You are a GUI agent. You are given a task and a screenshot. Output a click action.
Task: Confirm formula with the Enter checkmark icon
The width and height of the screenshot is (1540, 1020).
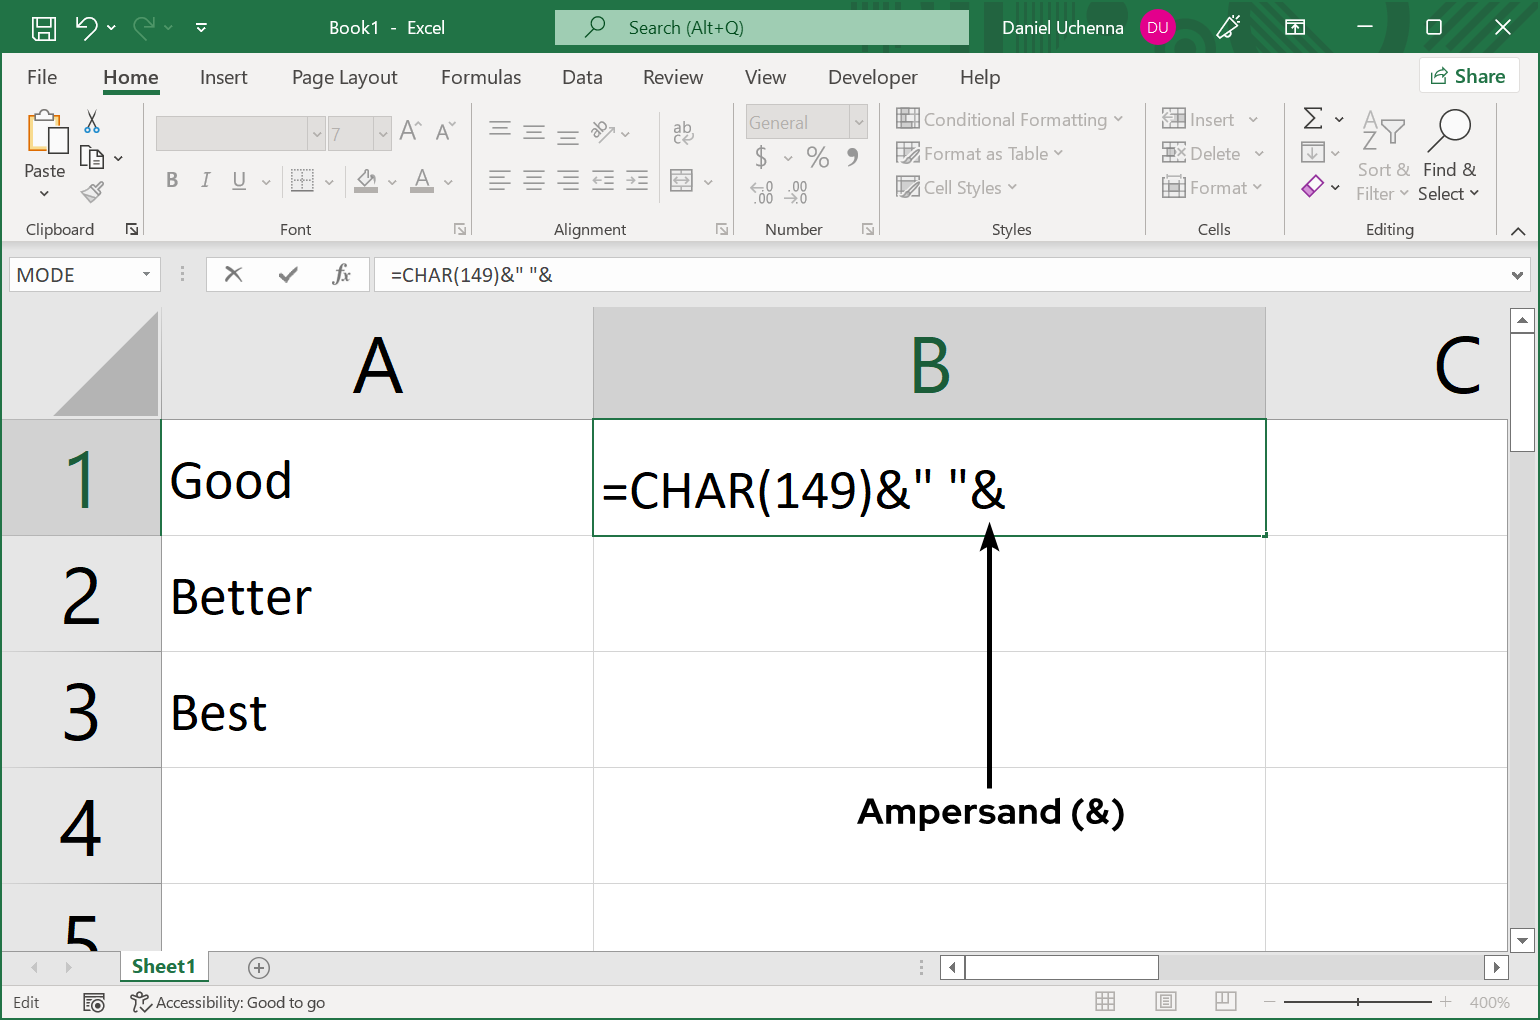click(288, 274)
